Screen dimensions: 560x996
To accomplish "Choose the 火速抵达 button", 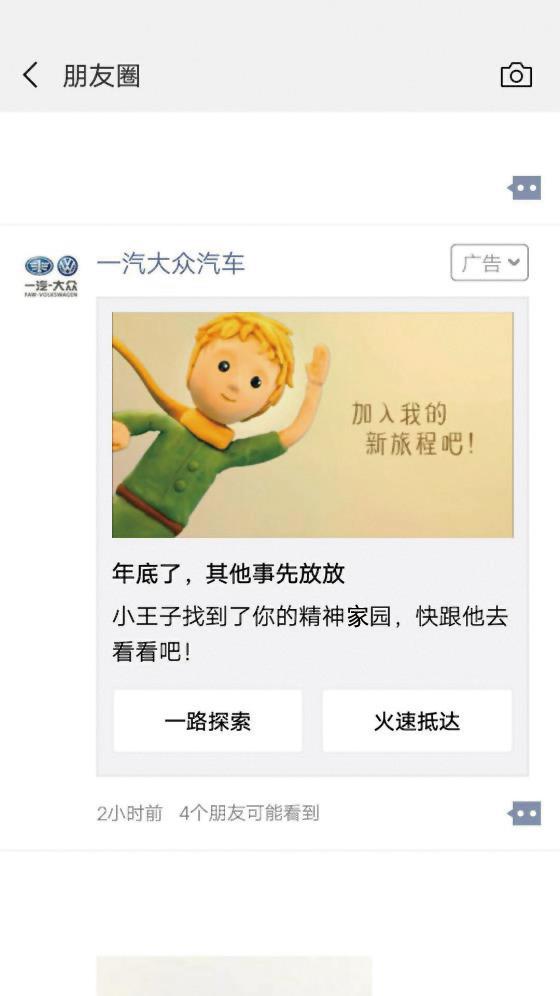I will coord(417,721).
